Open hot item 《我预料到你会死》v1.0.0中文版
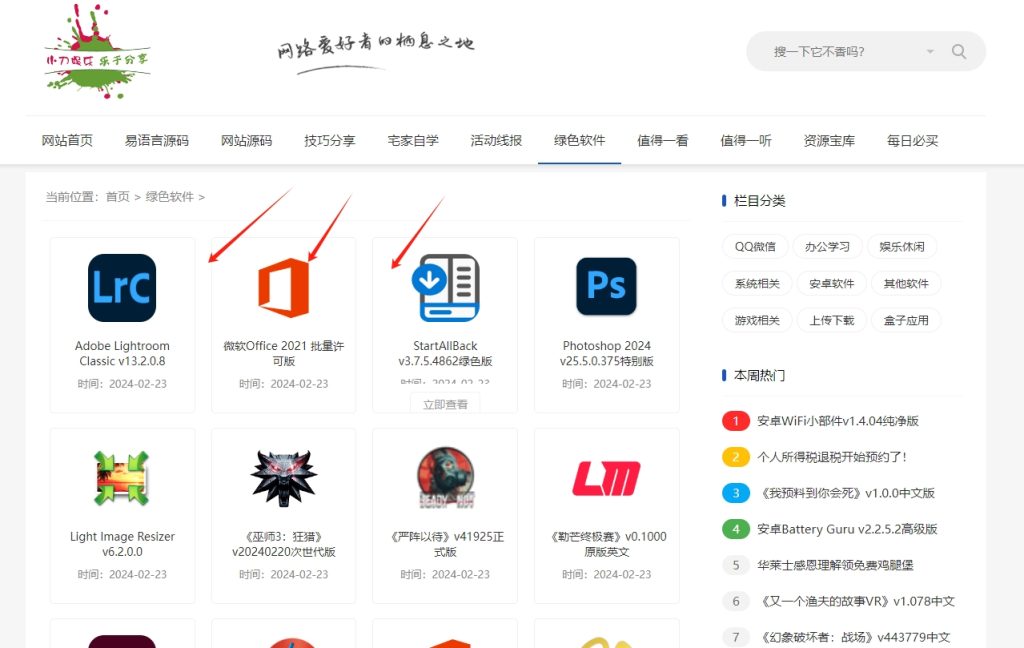Screen dimensions: 1024x648 [846, 493]
